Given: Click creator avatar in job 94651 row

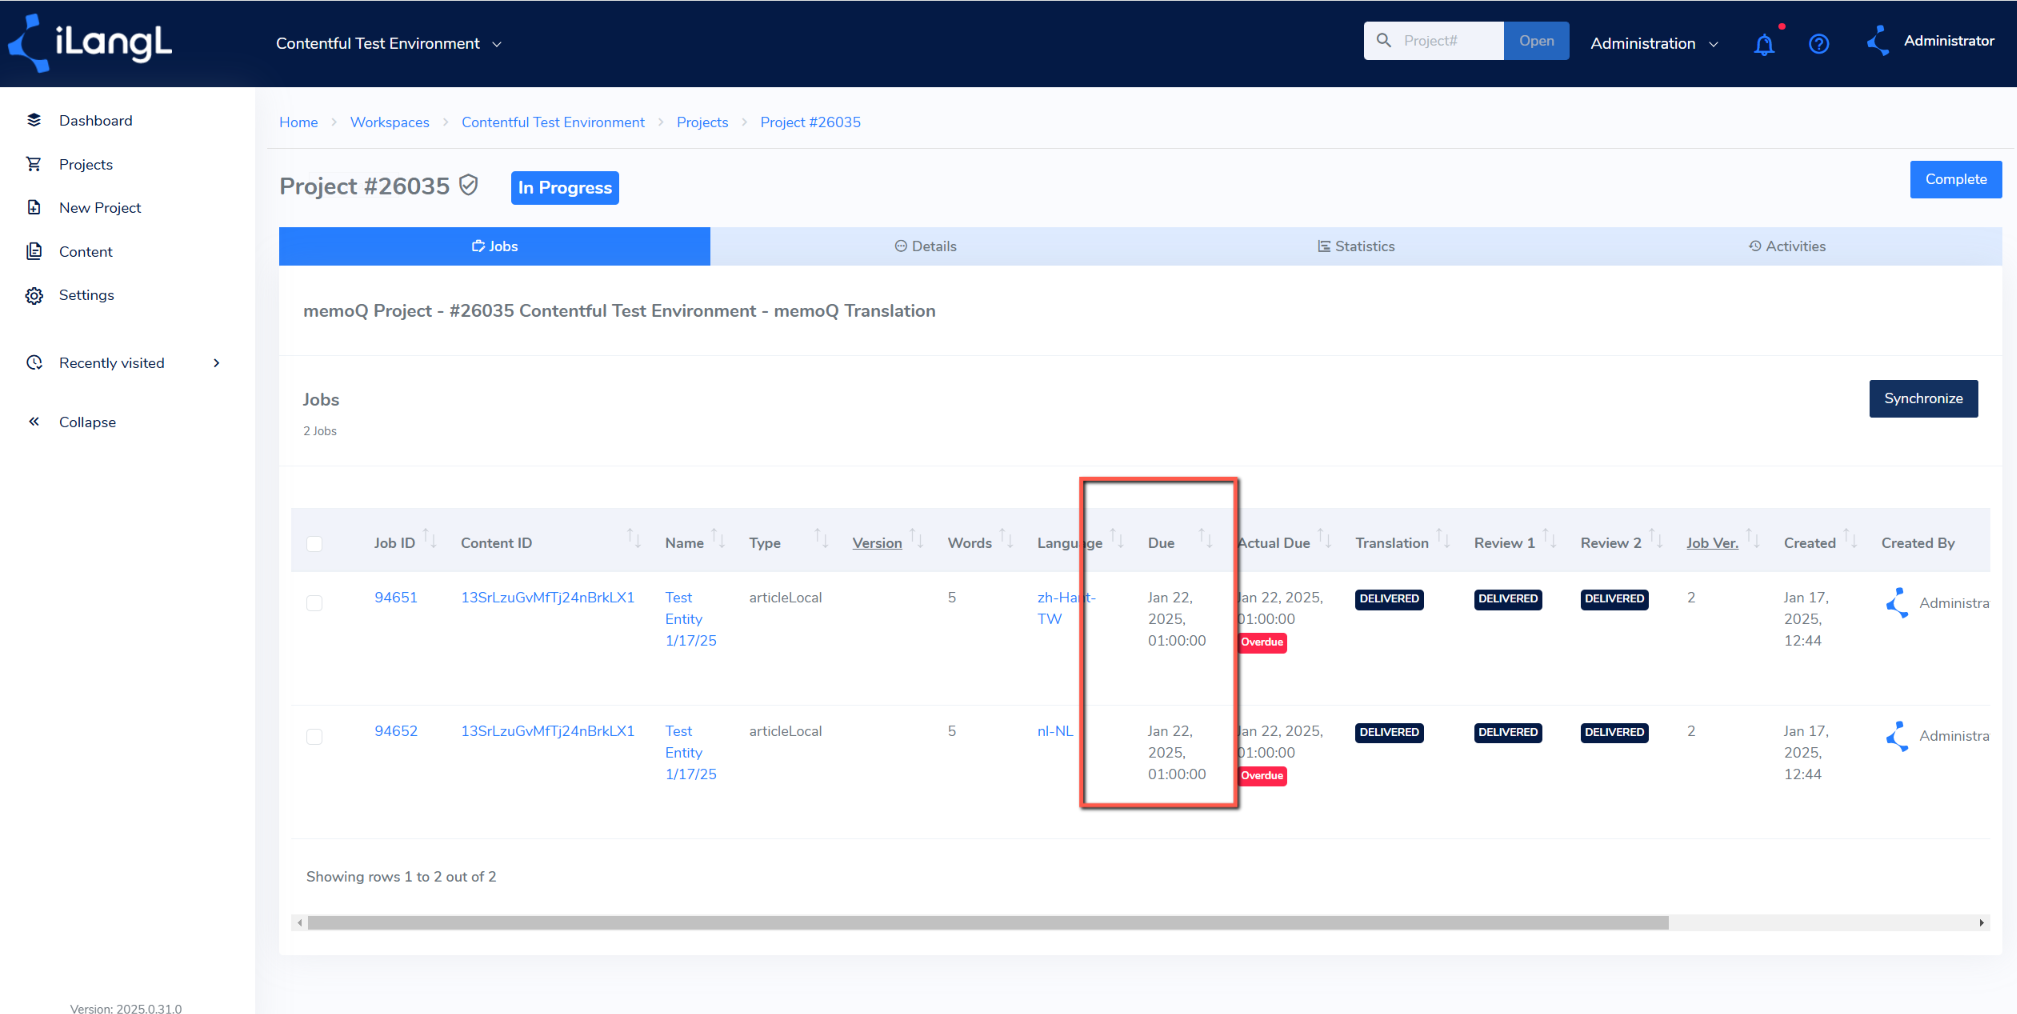Looking at the screenshot, I should (1897, 602).
